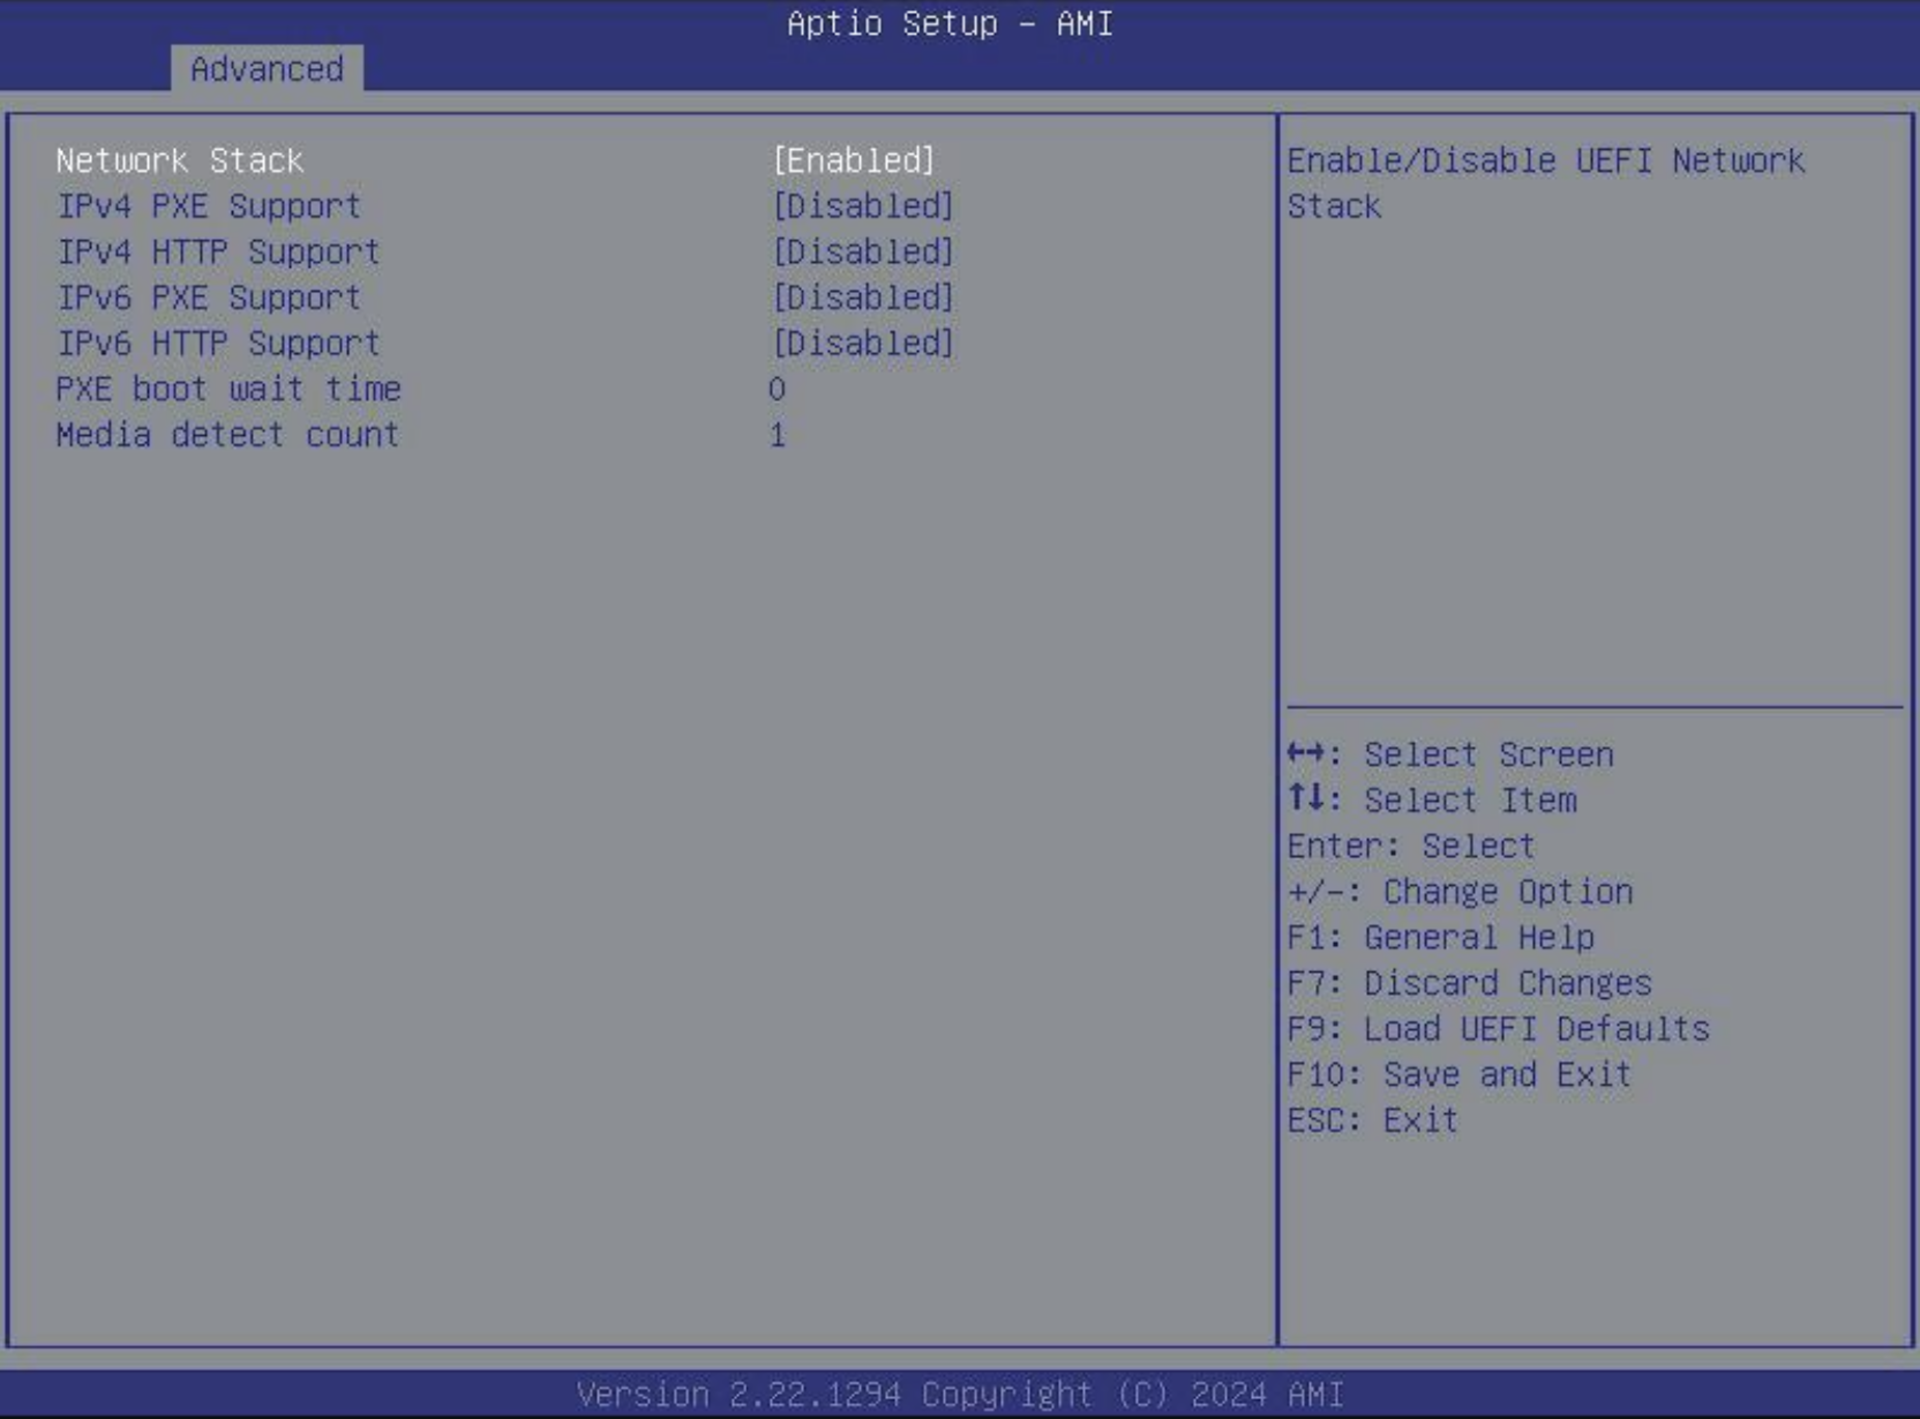Click the F1: General Help hint

pos(1441,937)
